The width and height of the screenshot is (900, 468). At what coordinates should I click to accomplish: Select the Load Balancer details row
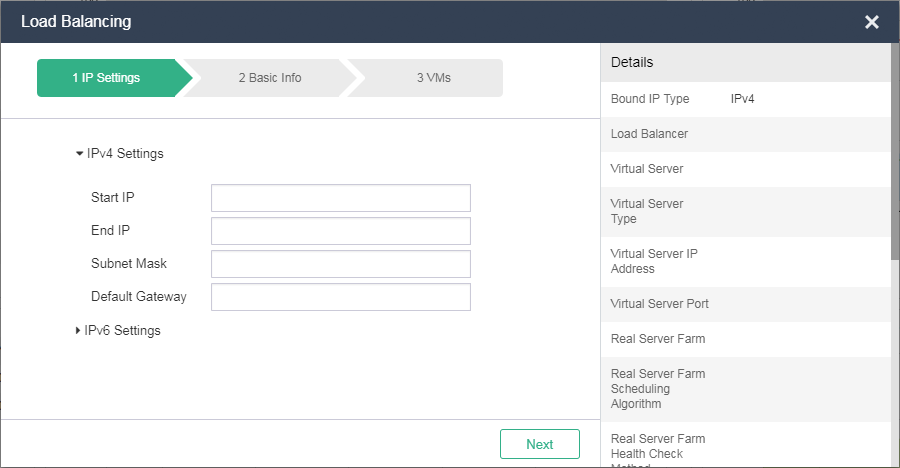[x=745, y=134]
